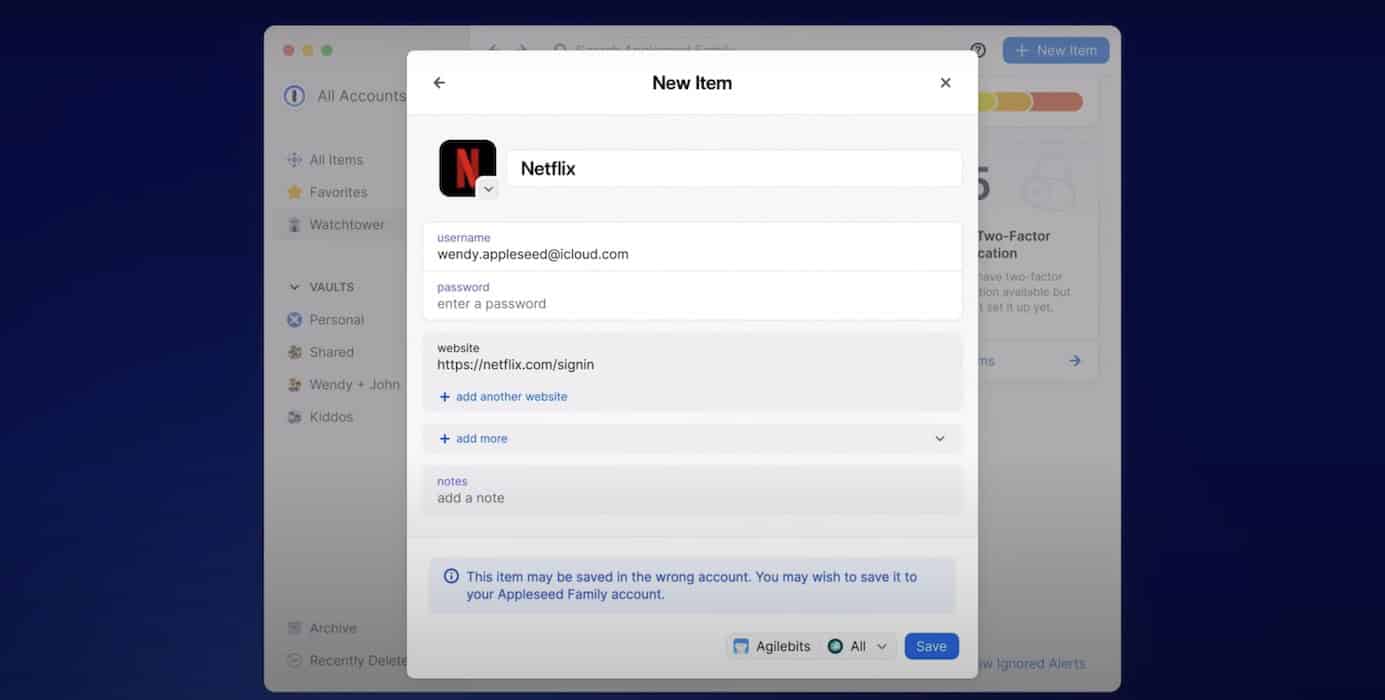1385x700 pixels.
Task: Click the plus icon beside 'add more'
Action: (445, 439)
